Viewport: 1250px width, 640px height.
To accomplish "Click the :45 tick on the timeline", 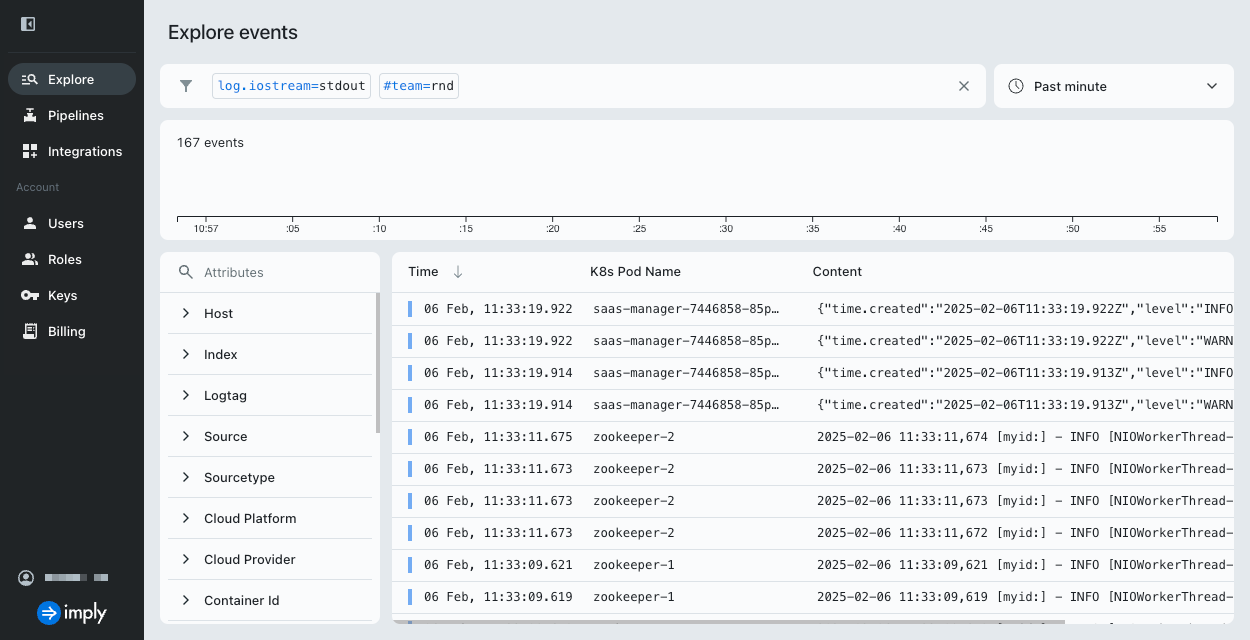I will point(985,228).
